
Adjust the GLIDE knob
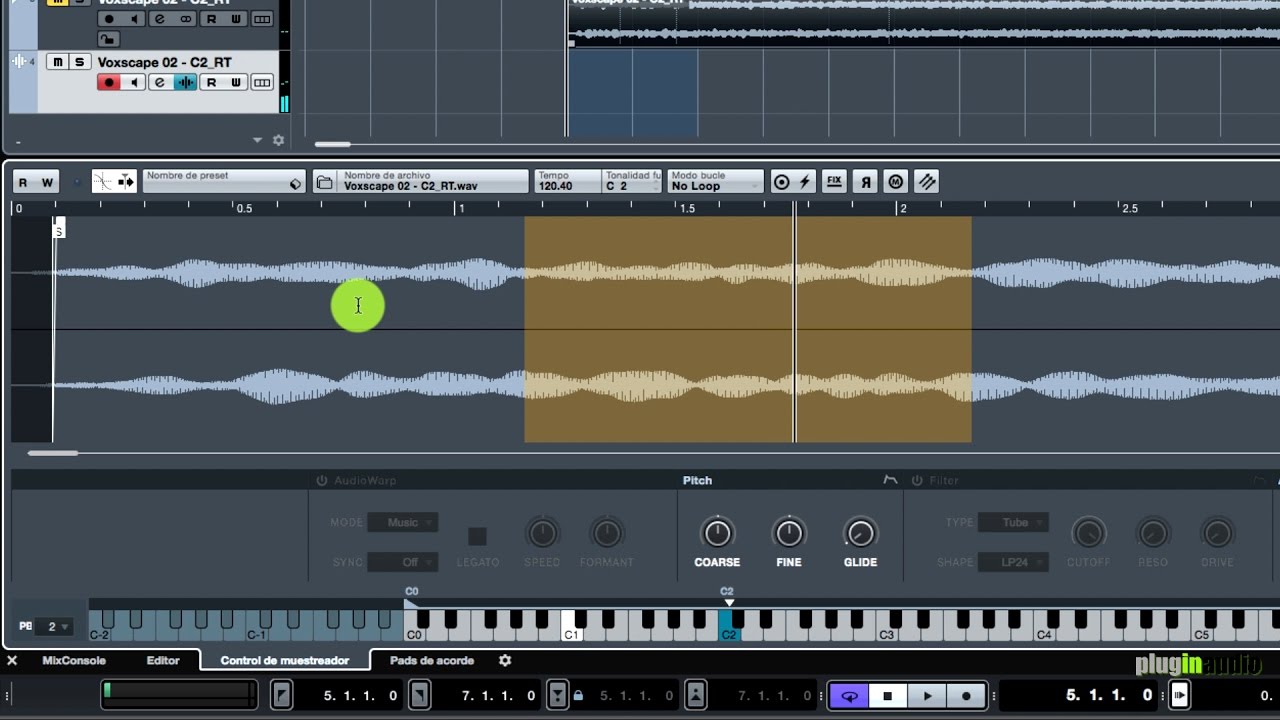click(860, 533)
